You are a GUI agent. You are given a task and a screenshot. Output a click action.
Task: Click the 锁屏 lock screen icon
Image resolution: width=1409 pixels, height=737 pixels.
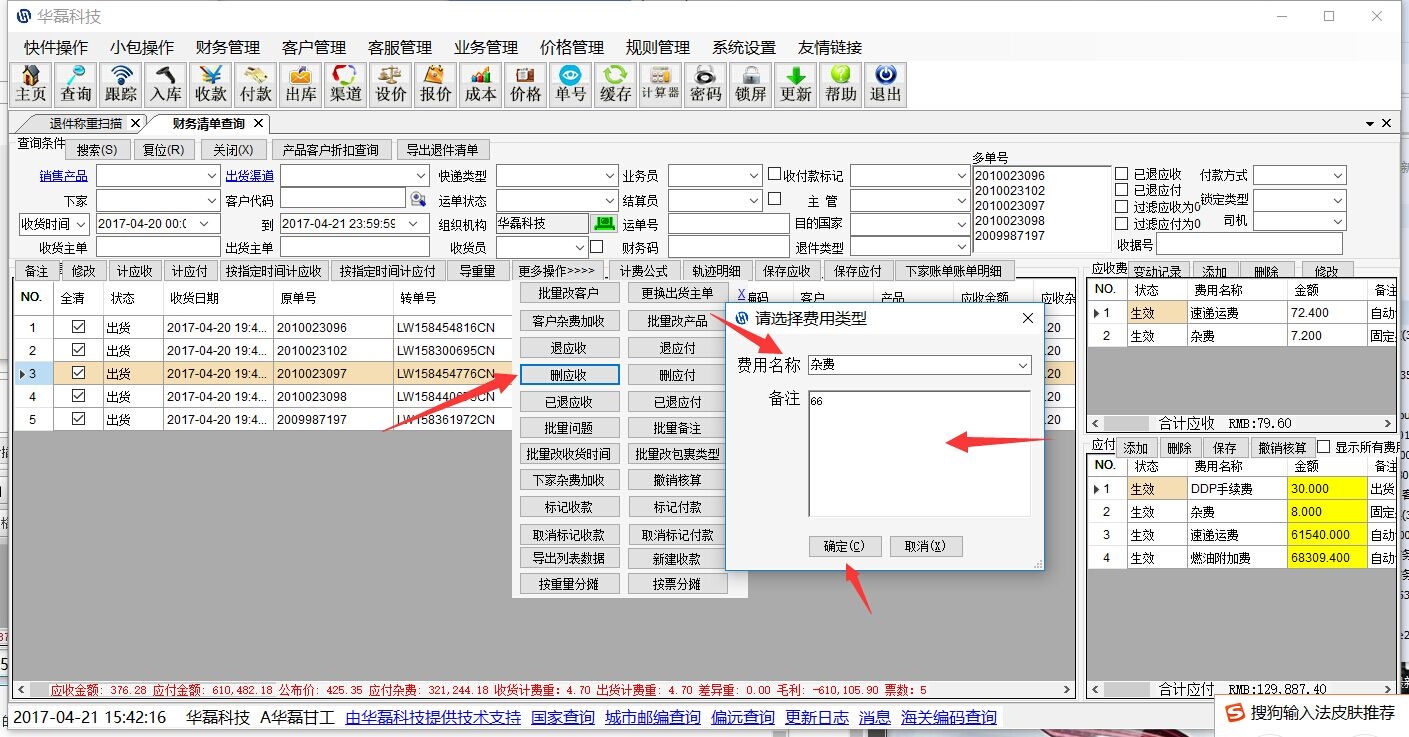[x=751, y=84]
